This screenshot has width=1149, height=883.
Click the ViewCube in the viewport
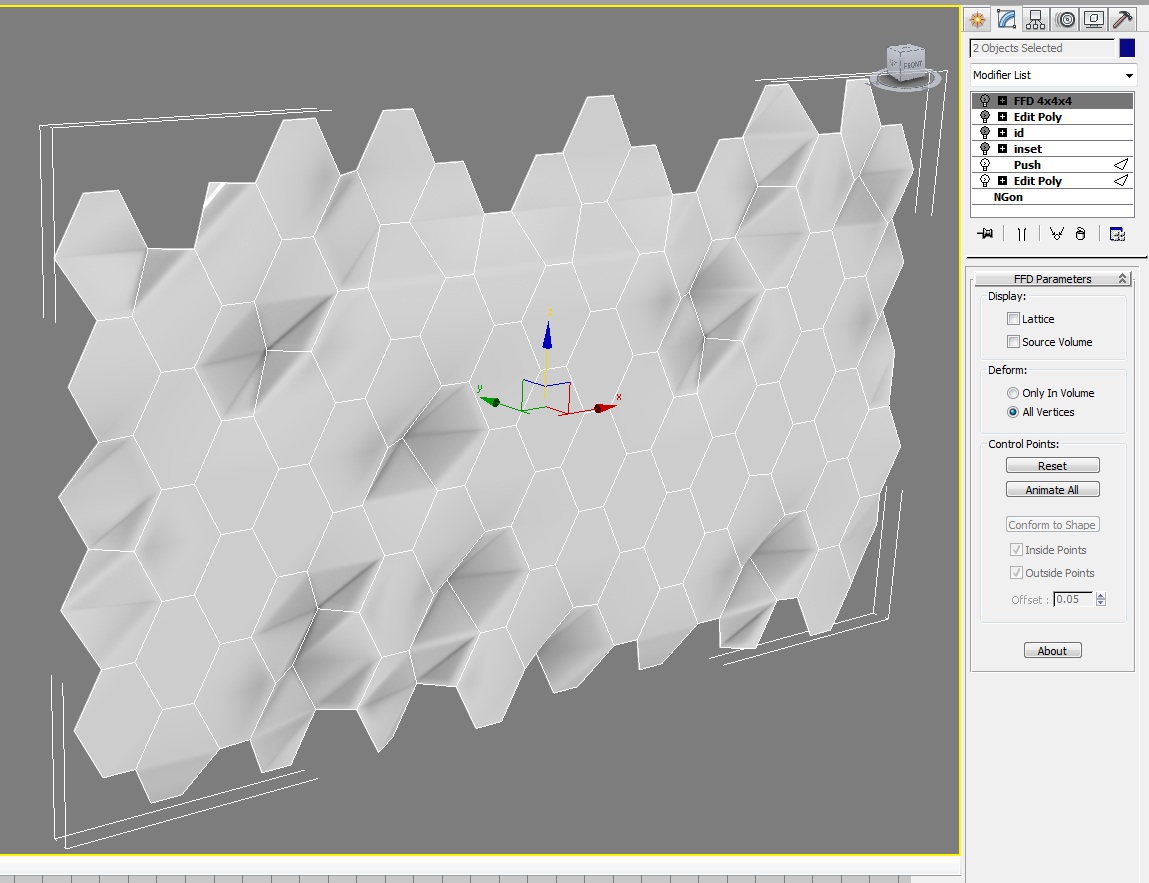906,66
